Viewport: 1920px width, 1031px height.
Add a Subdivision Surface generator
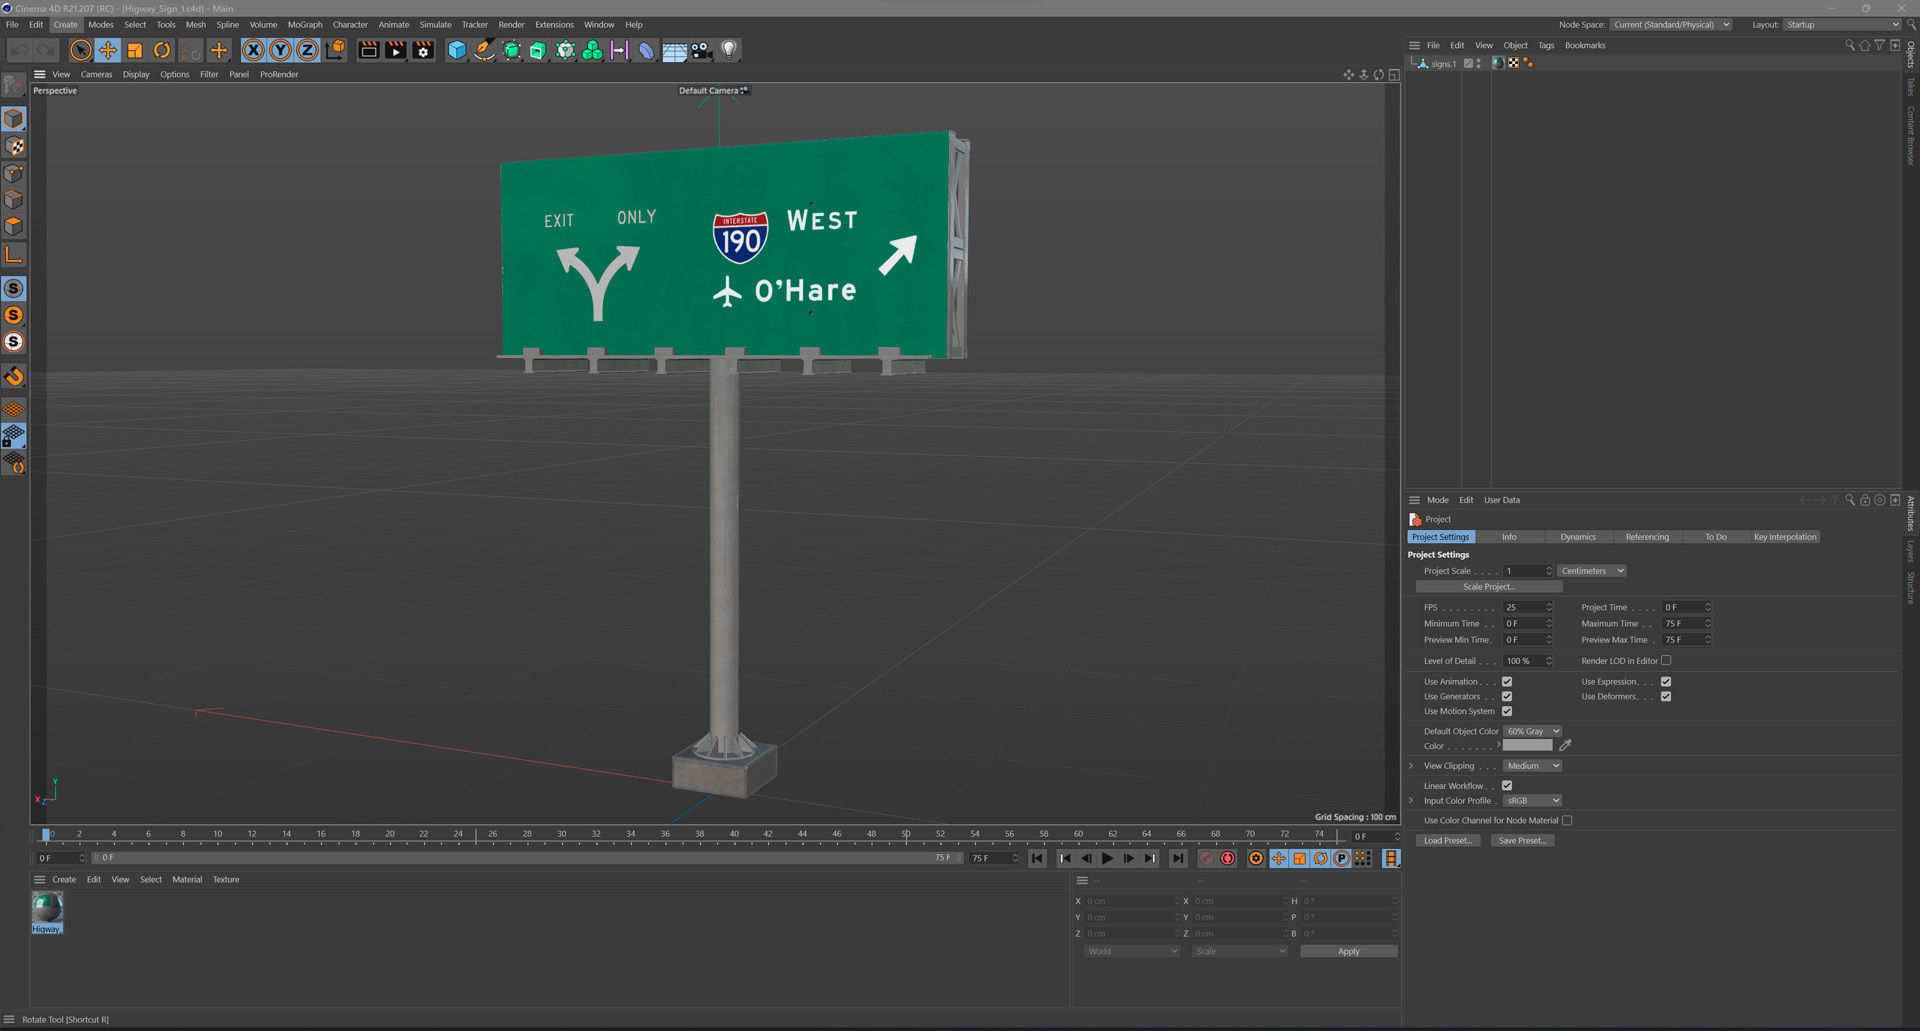tap(511, 50)
